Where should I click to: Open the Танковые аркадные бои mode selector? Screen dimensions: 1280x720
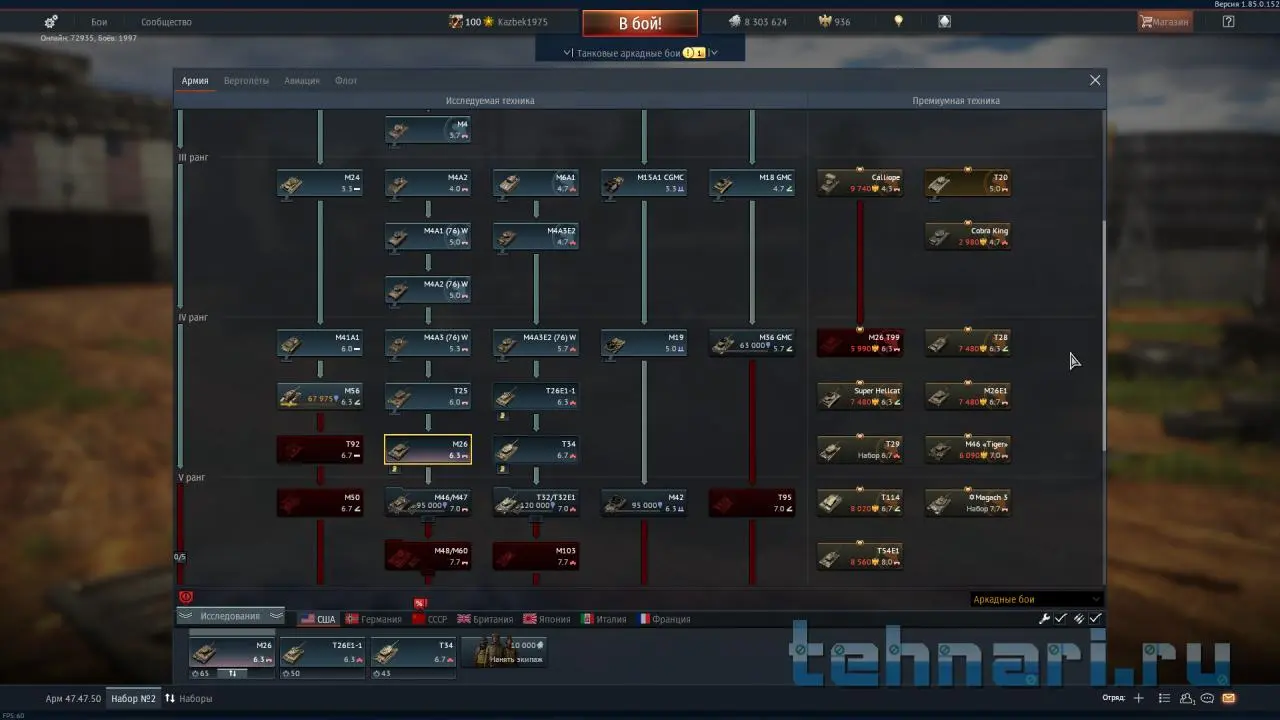640,52
